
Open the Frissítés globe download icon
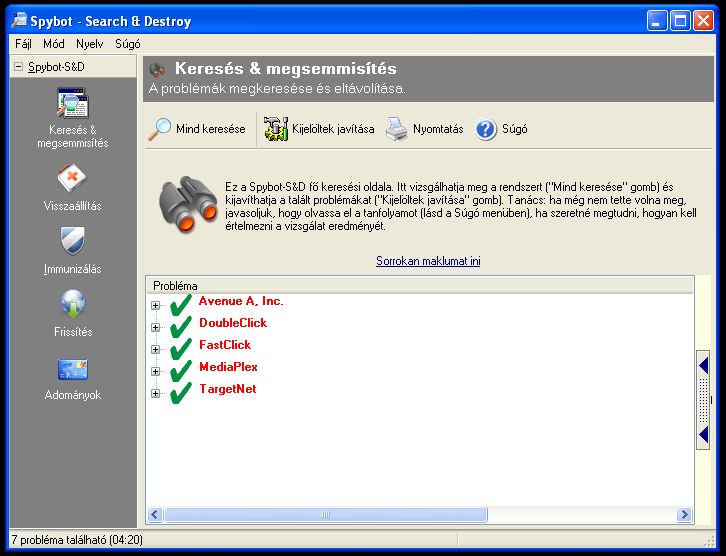73,304
